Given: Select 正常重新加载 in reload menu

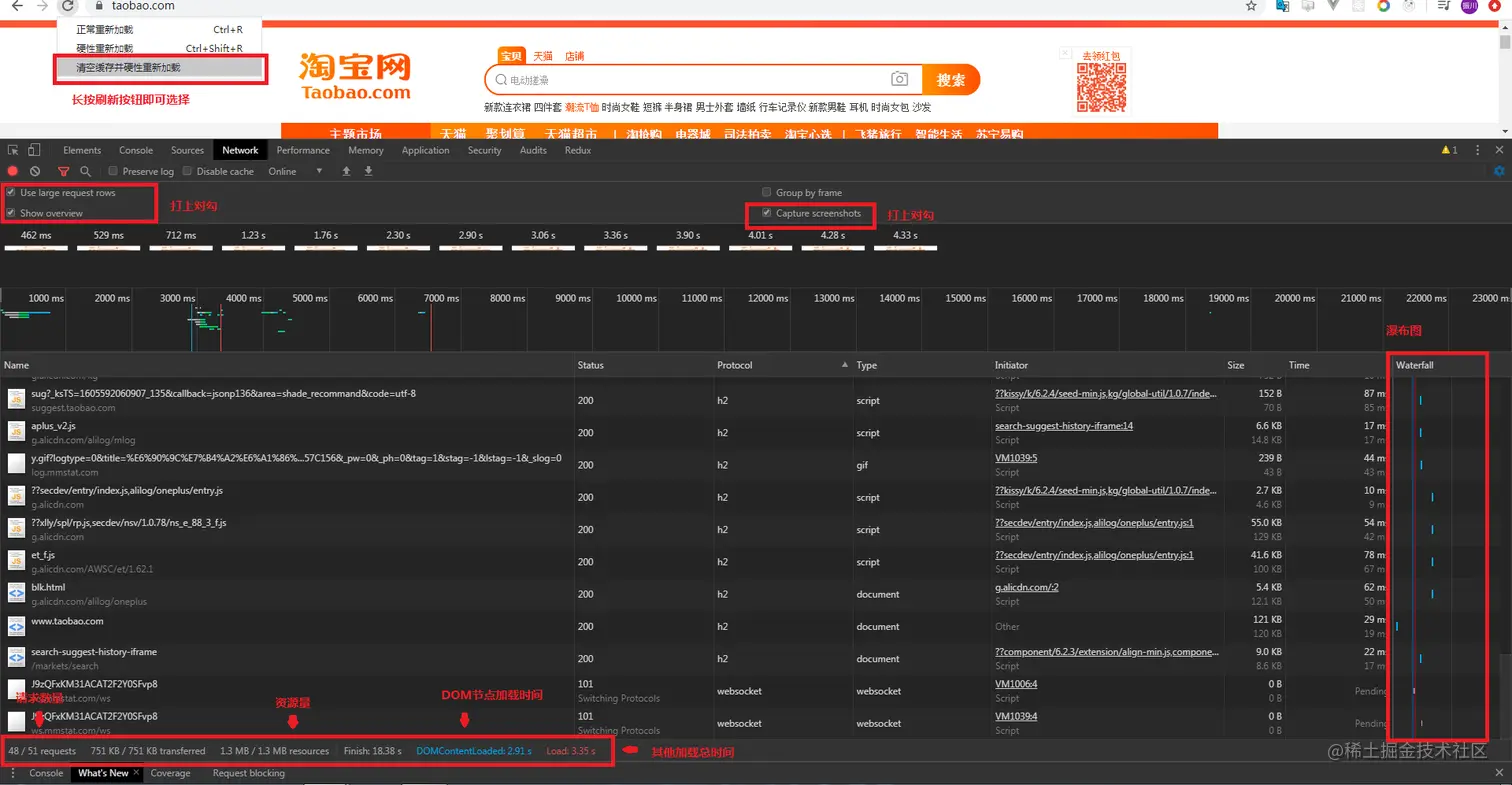Looking at the screenshot, I should 161,30.
